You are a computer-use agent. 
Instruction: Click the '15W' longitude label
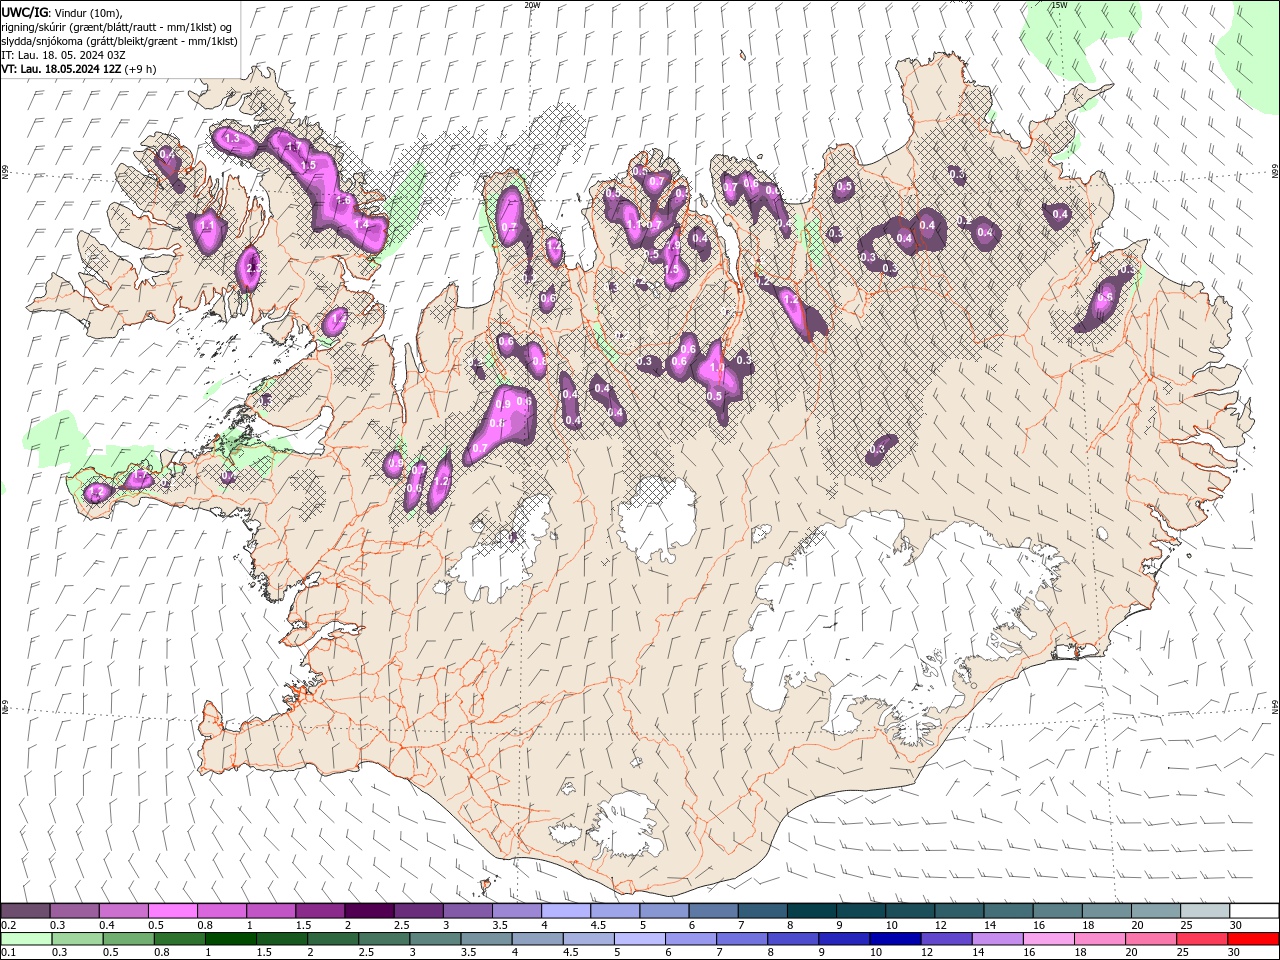tap(1059, 5)
